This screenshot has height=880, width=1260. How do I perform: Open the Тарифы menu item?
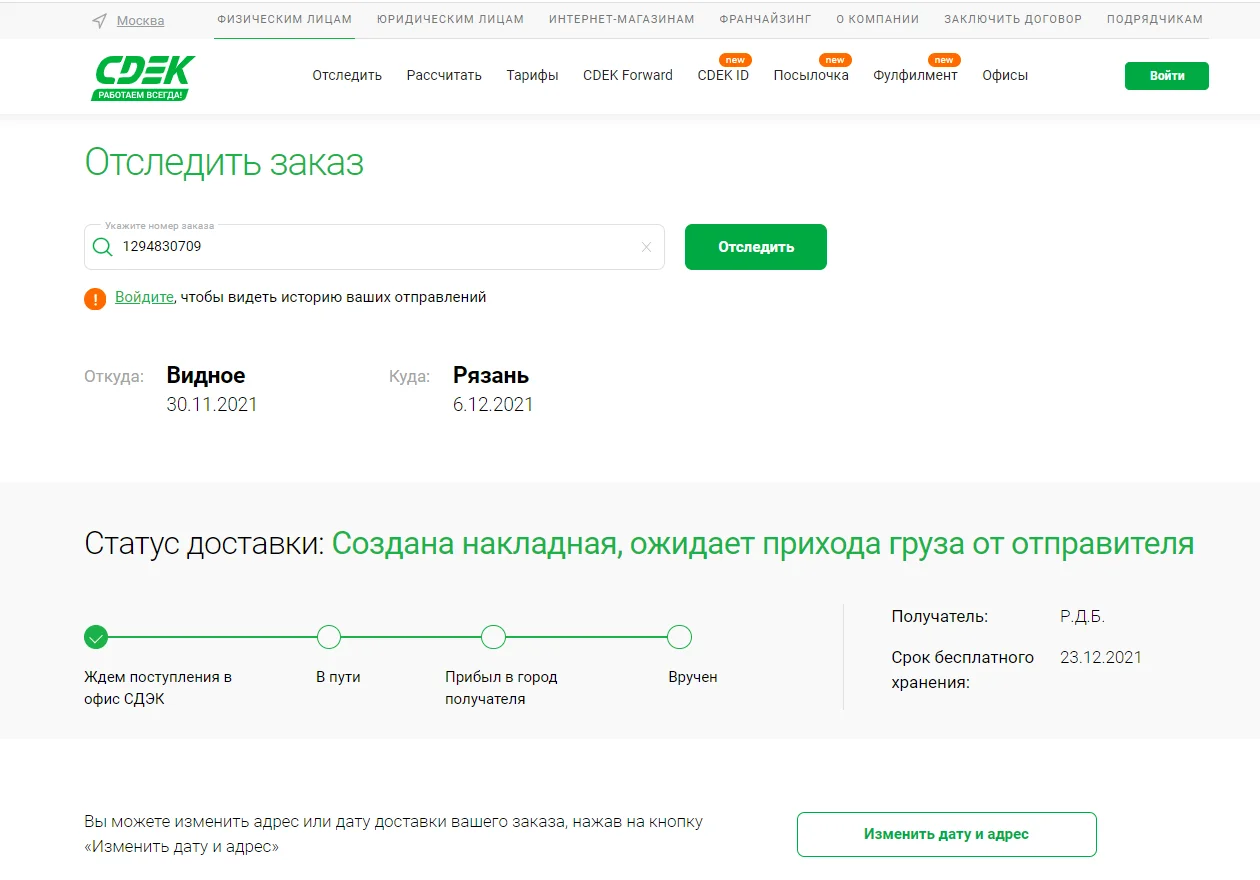coord(532,75)
